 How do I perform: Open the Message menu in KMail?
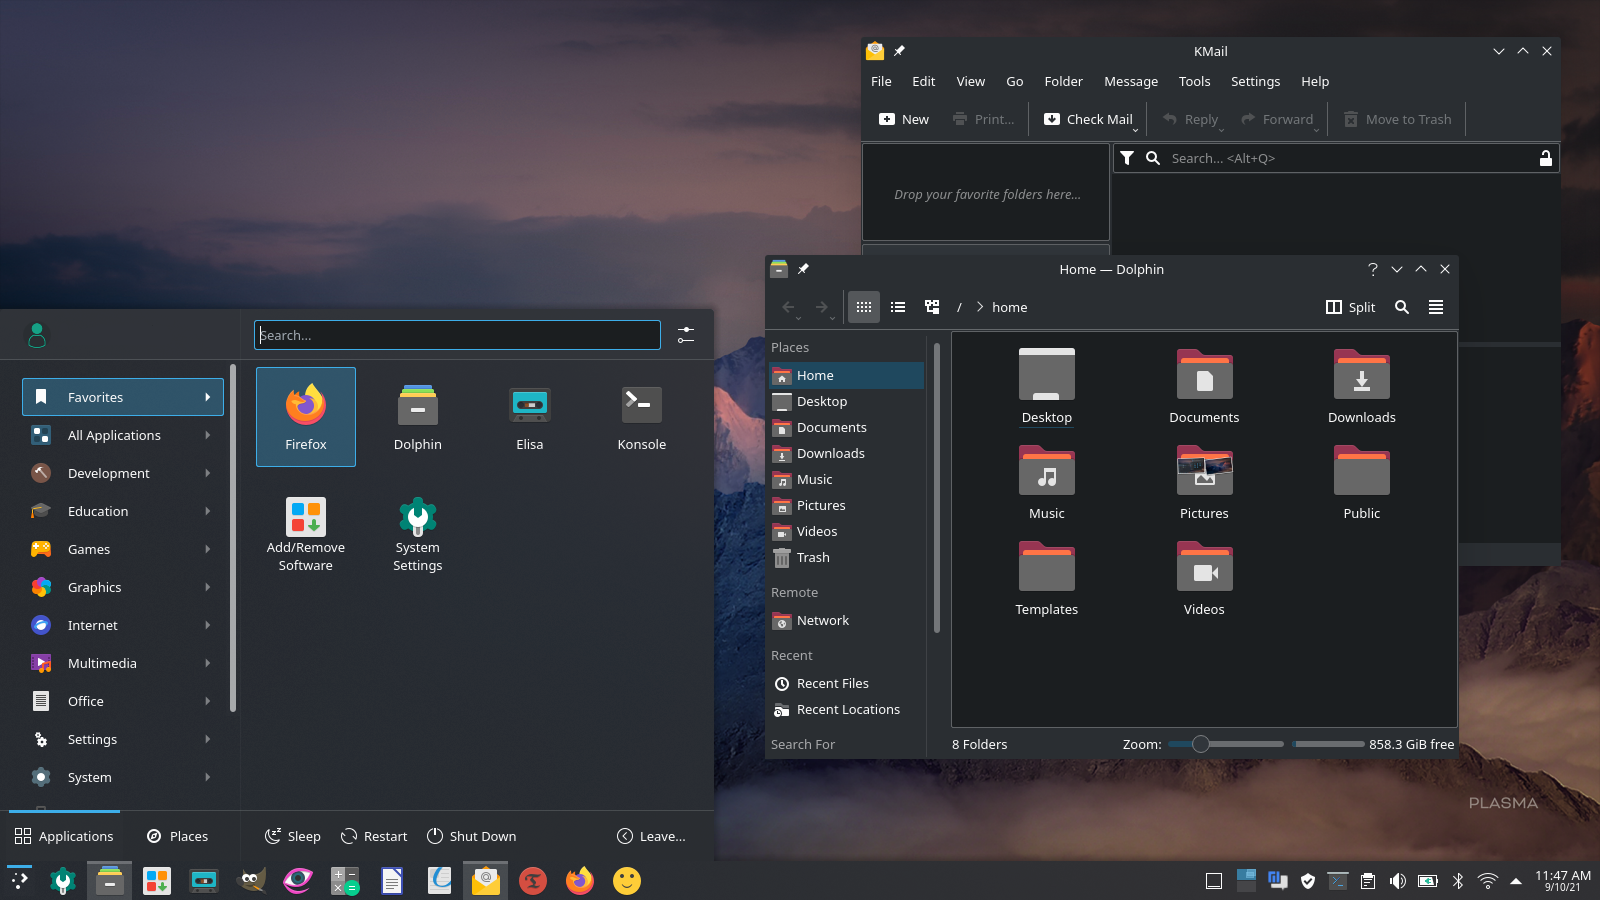[x=1130, y=82]
